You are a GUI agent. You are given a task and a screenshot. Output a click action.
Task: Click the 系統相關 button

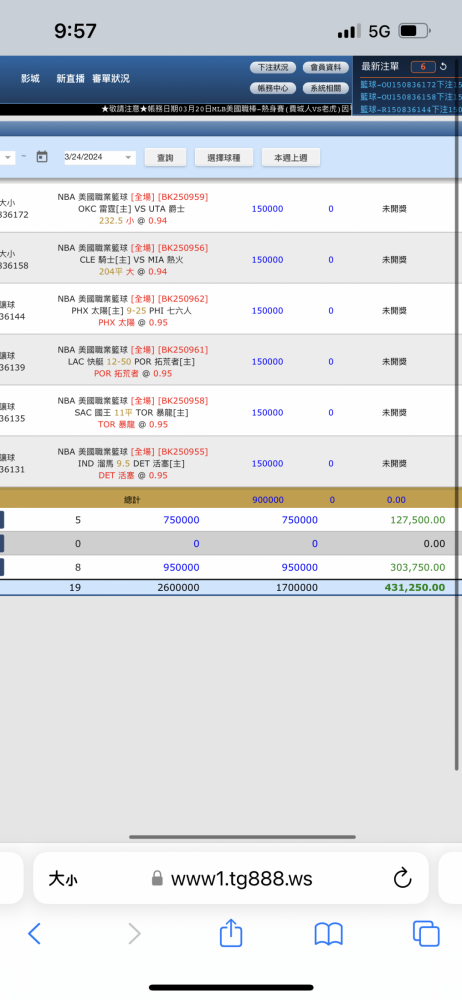pos(325,88)
